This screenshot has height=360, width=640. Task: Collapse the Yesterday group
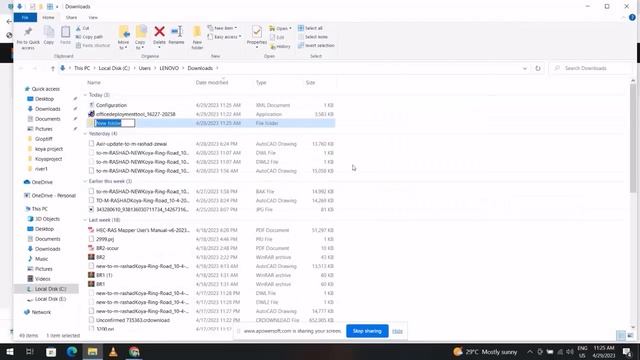click(x=85, y=134)
